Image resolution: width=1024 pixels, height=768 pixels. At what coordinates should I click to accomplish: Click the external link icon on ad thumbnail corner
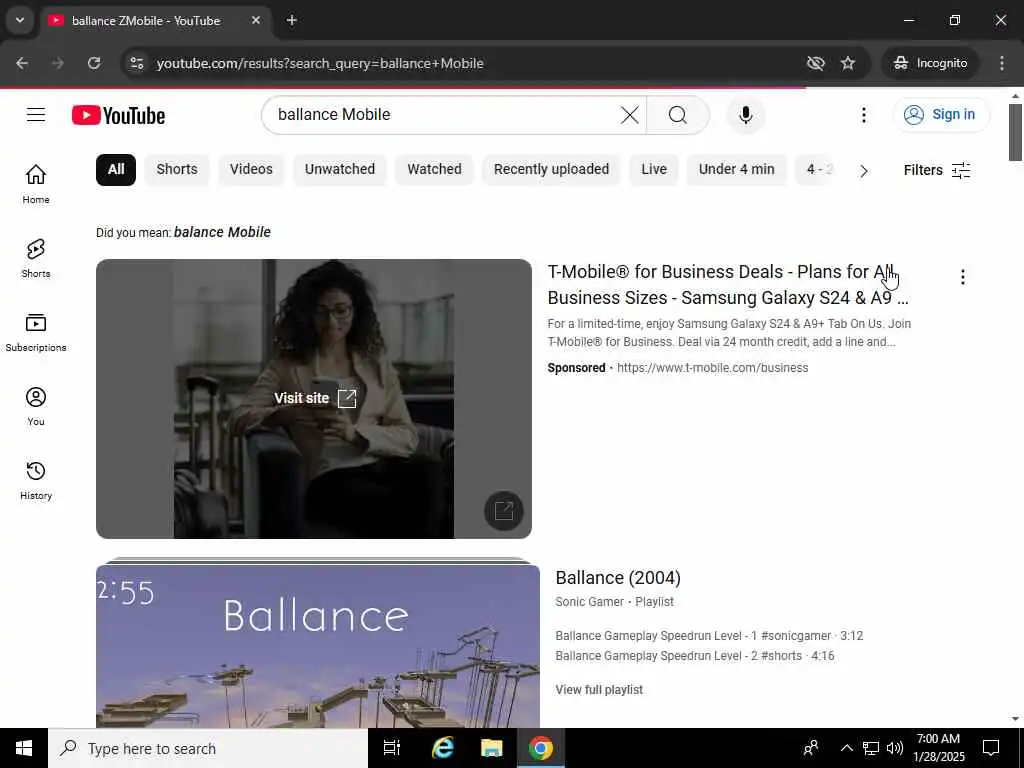(504, 511)
